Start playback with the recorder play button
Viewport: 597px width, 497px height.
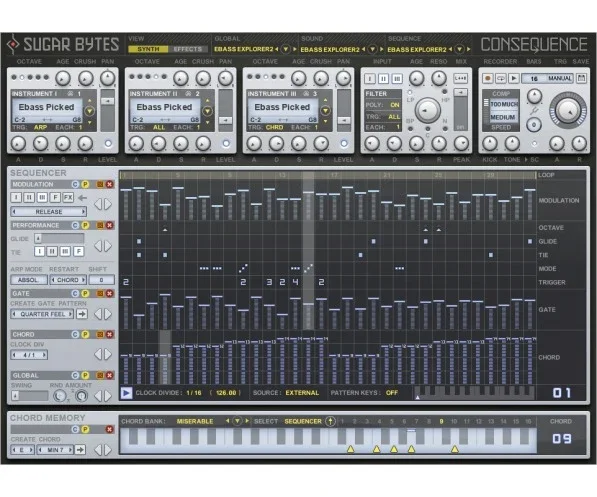514,78
